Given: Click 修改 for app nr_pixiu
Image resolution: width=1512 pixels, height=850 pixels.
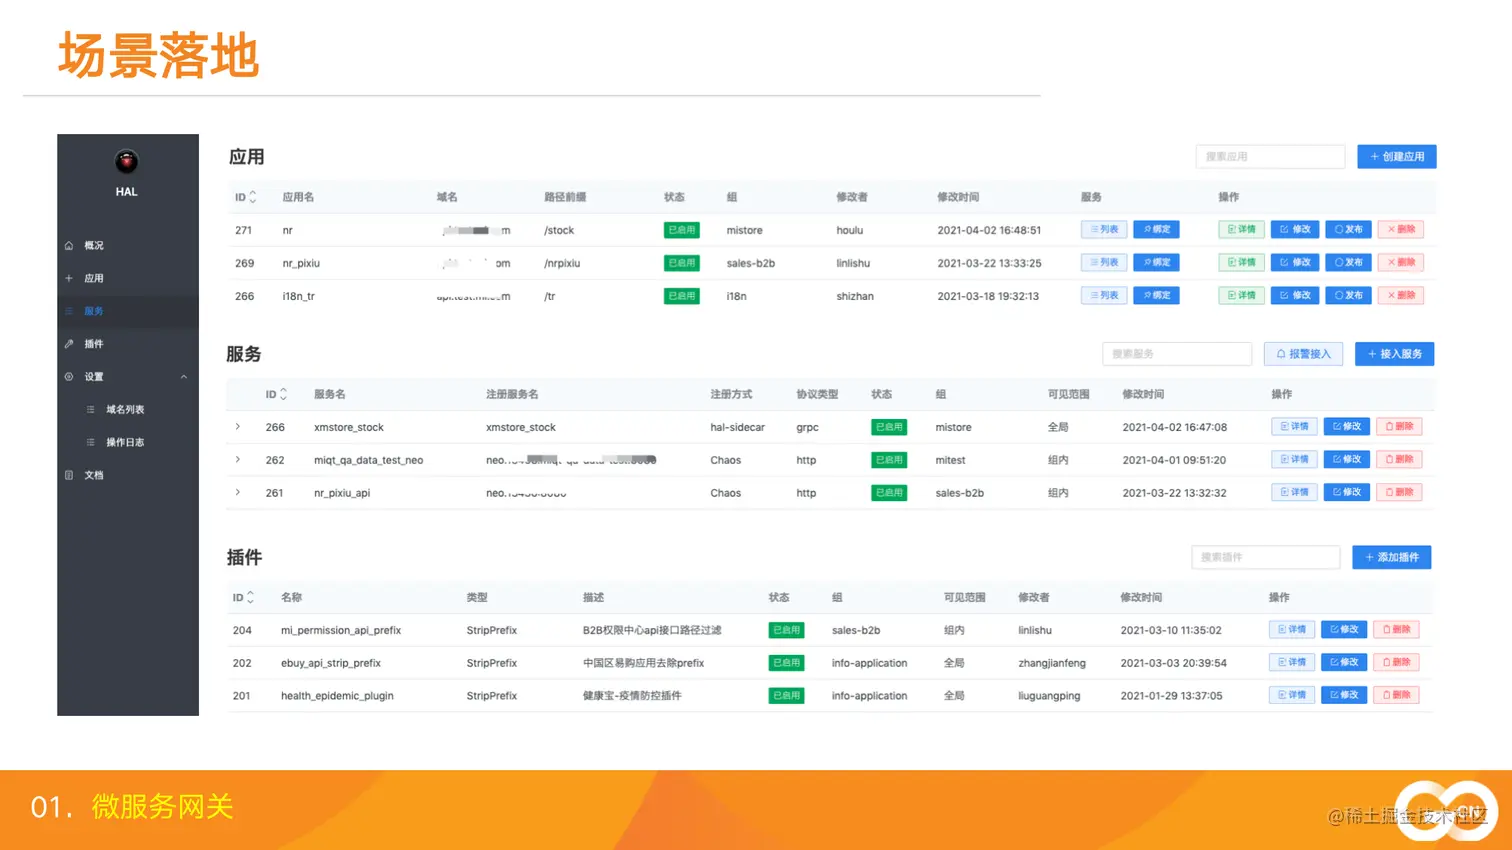Looking at the screenshot, I should pos(1295,262).
